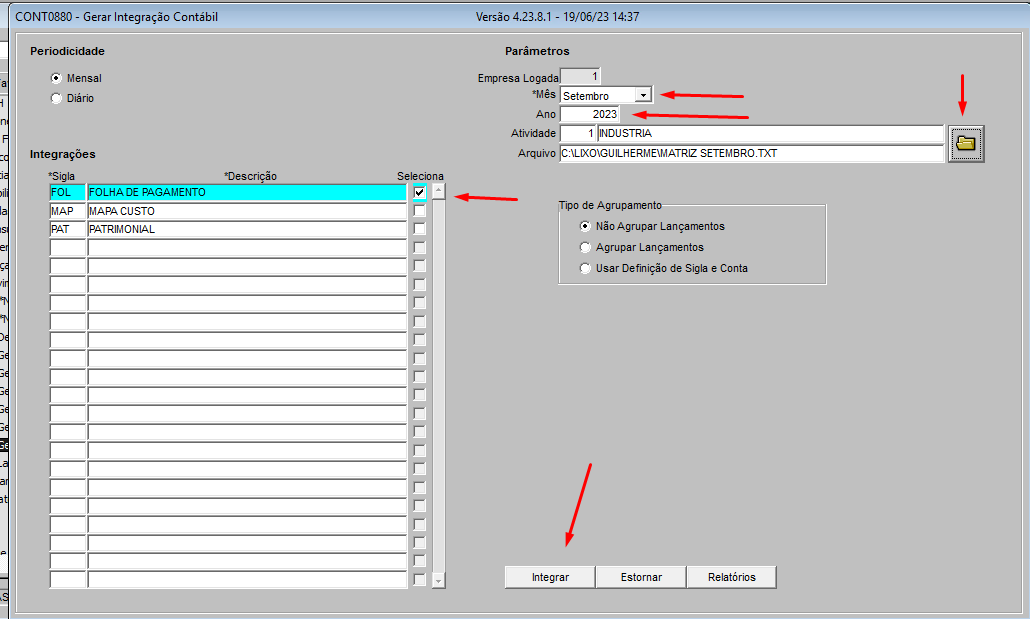Click the folder browse icon beside Arquivo

click(x=966, y=144)
